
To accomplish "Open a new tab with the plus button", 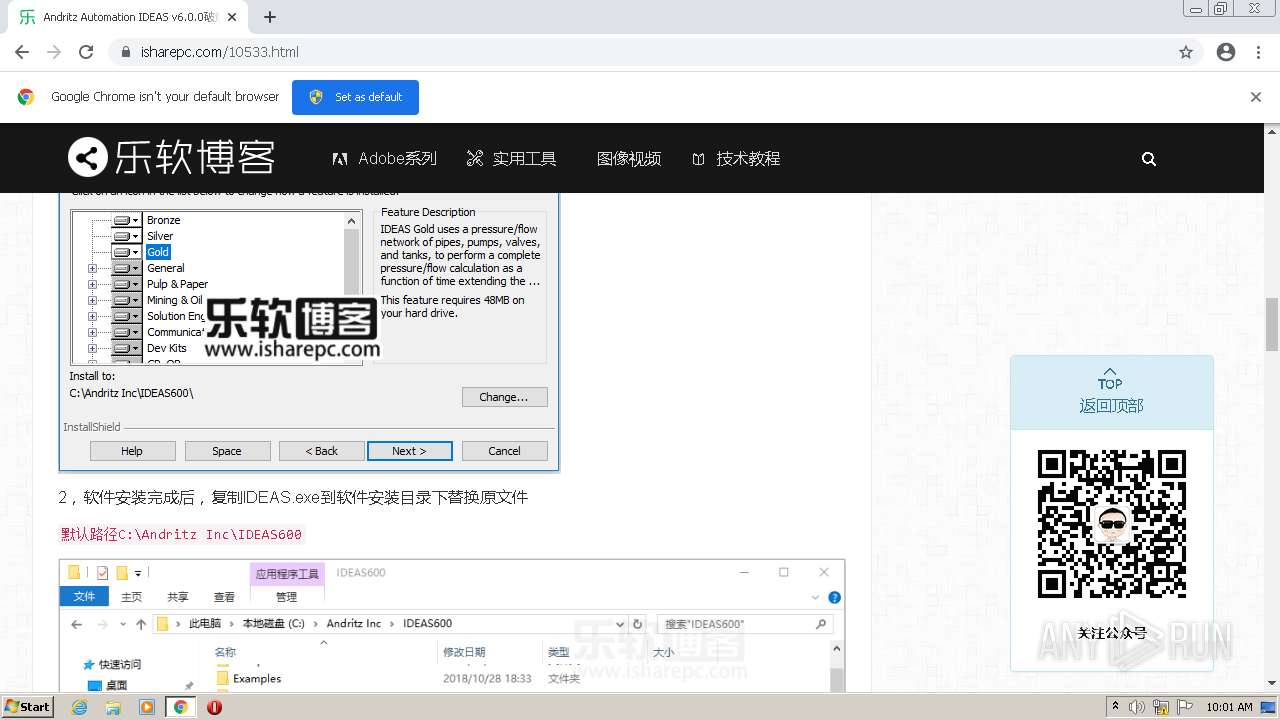I will [270, 17].
